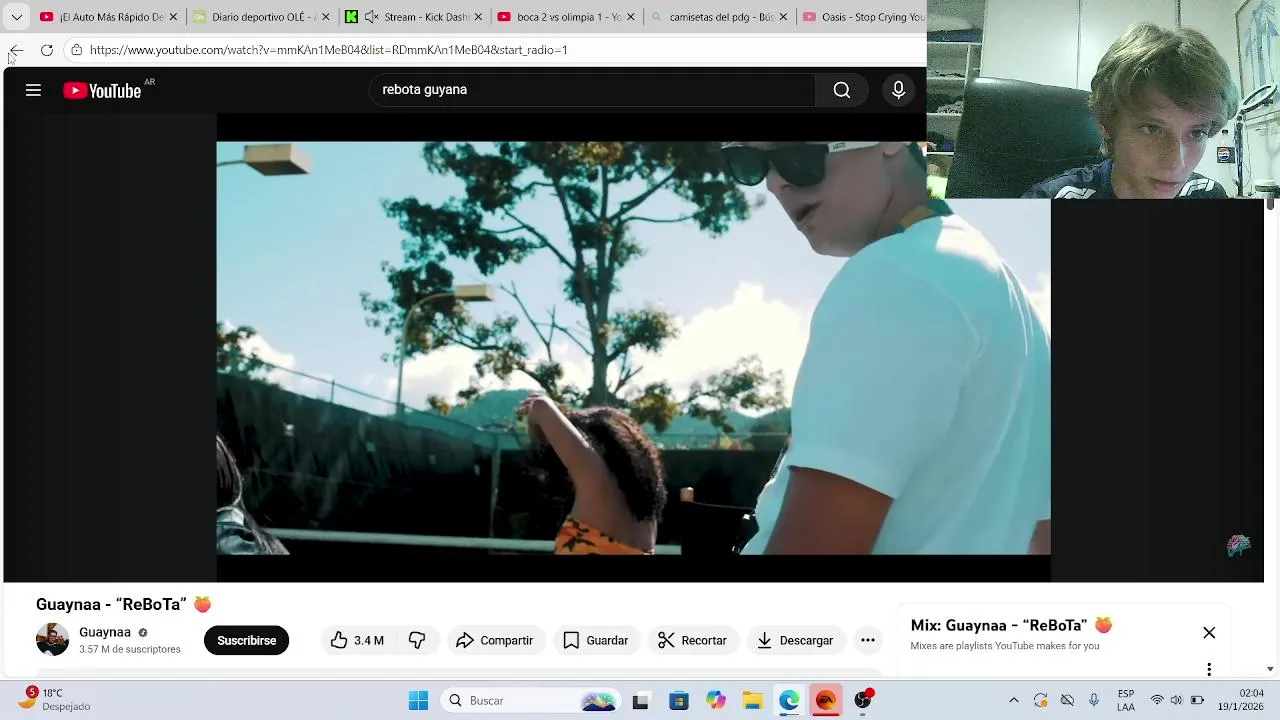Go back with browser back arrow
The image size is (1280, 720).
pyautogui.click(x=16, y=50)
